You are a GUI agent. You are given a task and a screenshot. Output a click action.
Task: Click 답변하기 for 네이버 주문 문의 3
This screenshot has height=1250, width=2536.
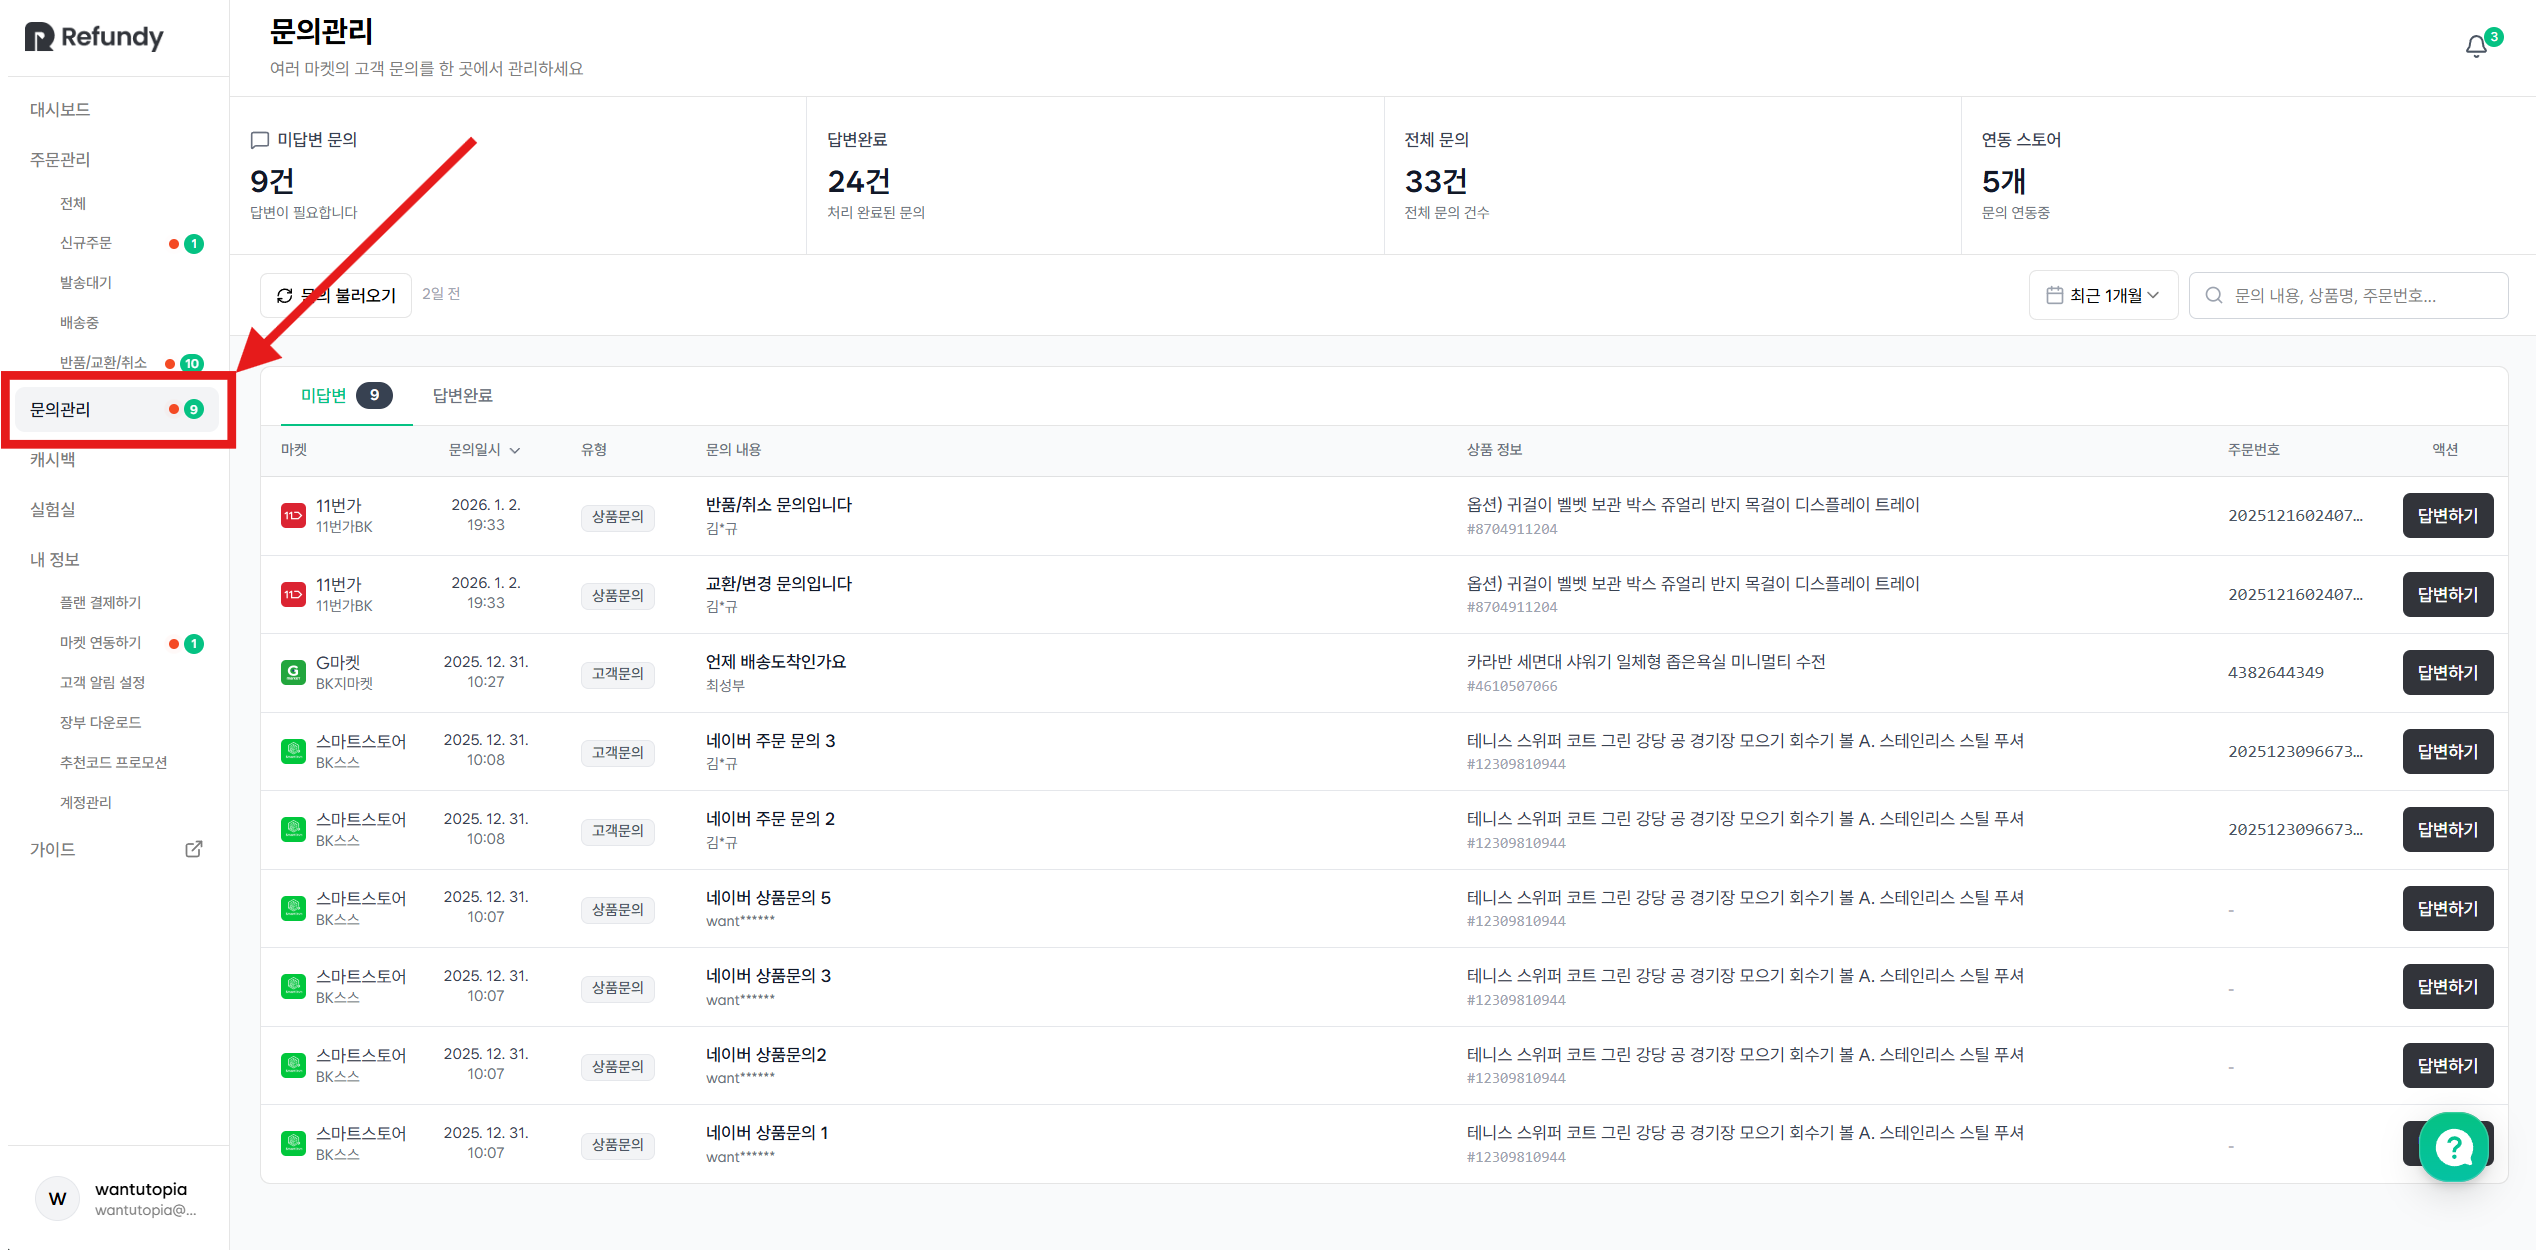(2447, 751)
